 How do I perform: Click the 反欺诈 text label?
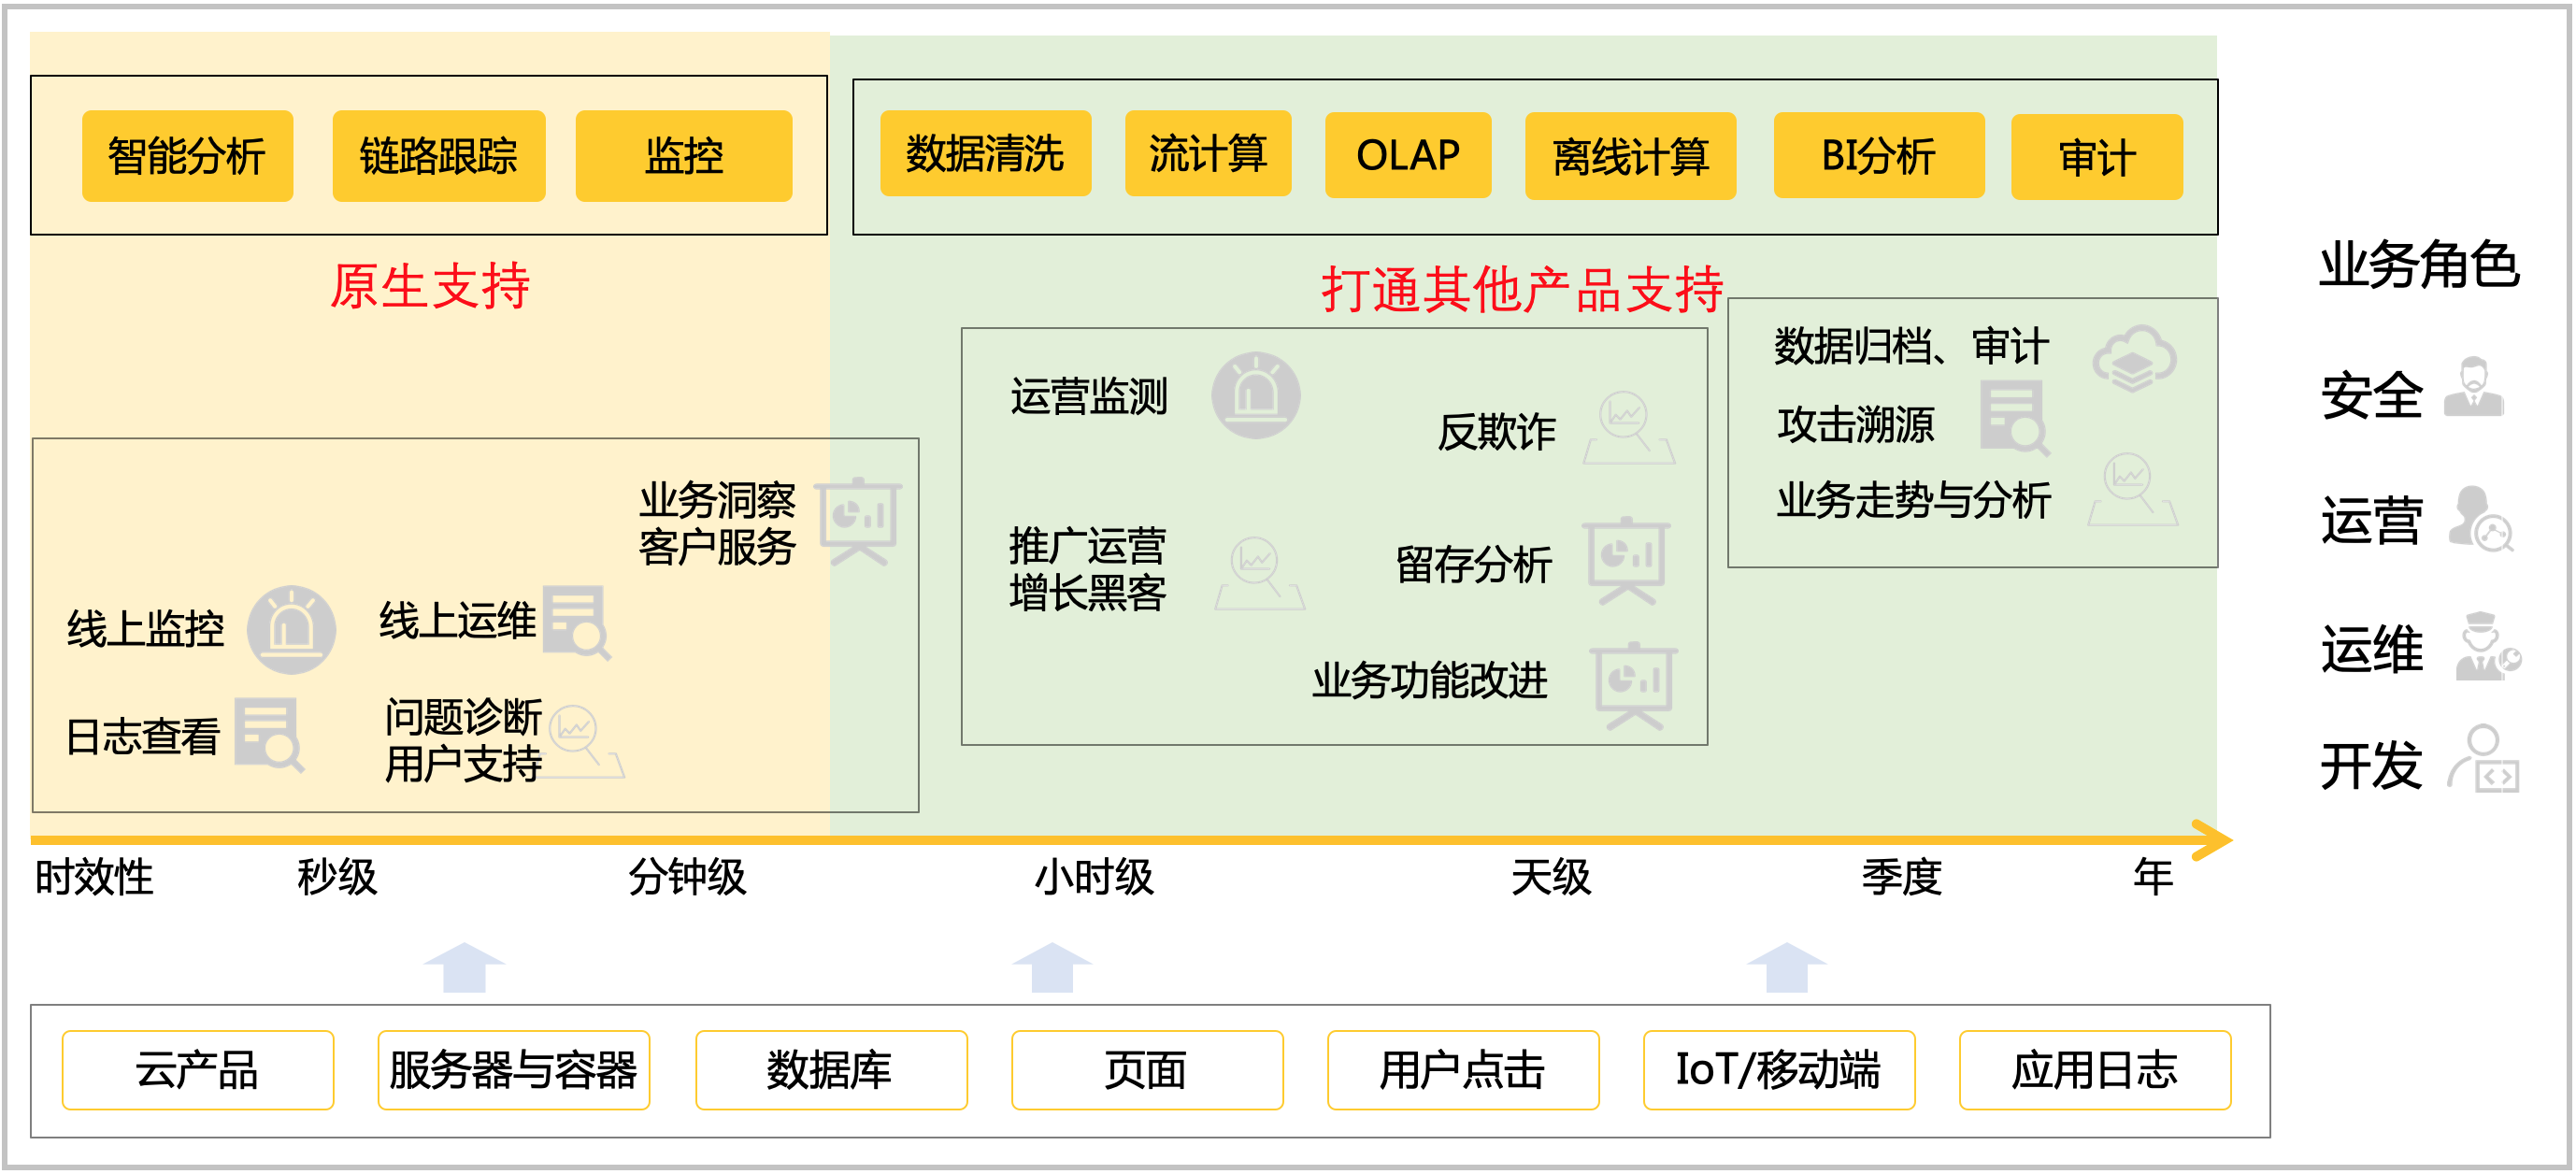point(1496,432)
